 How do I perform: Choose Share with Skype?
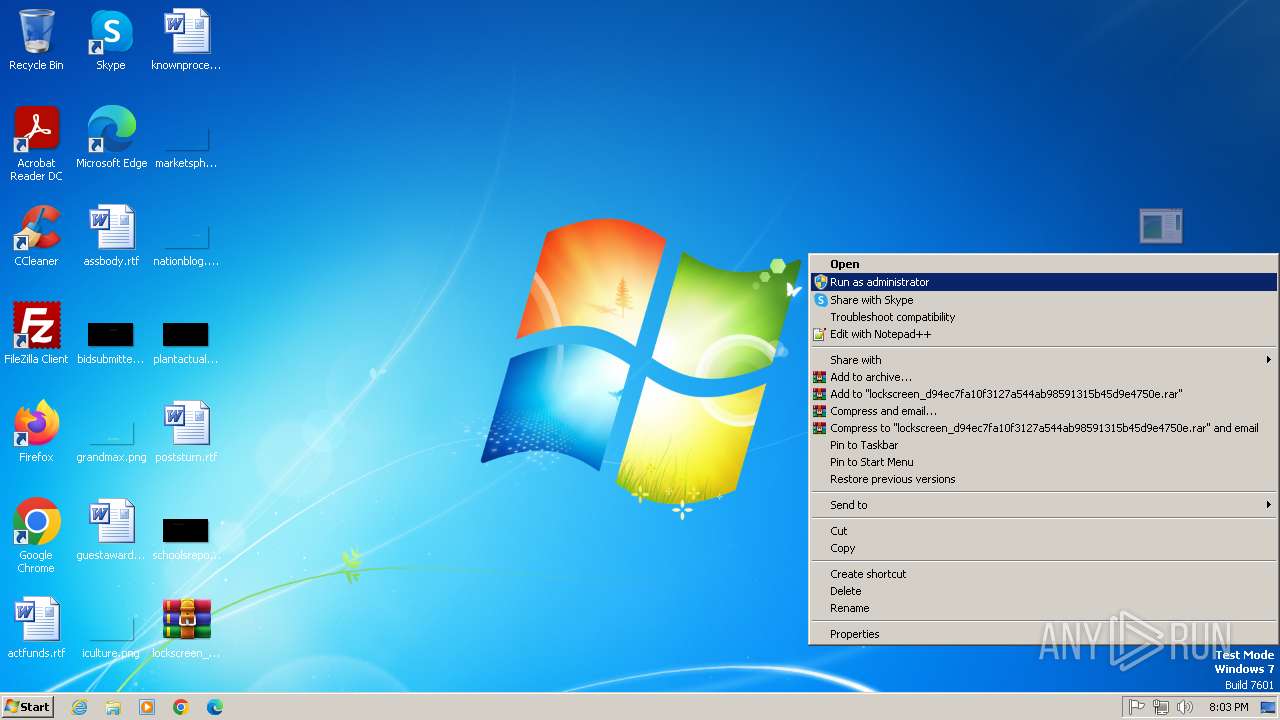(1043, 300)
